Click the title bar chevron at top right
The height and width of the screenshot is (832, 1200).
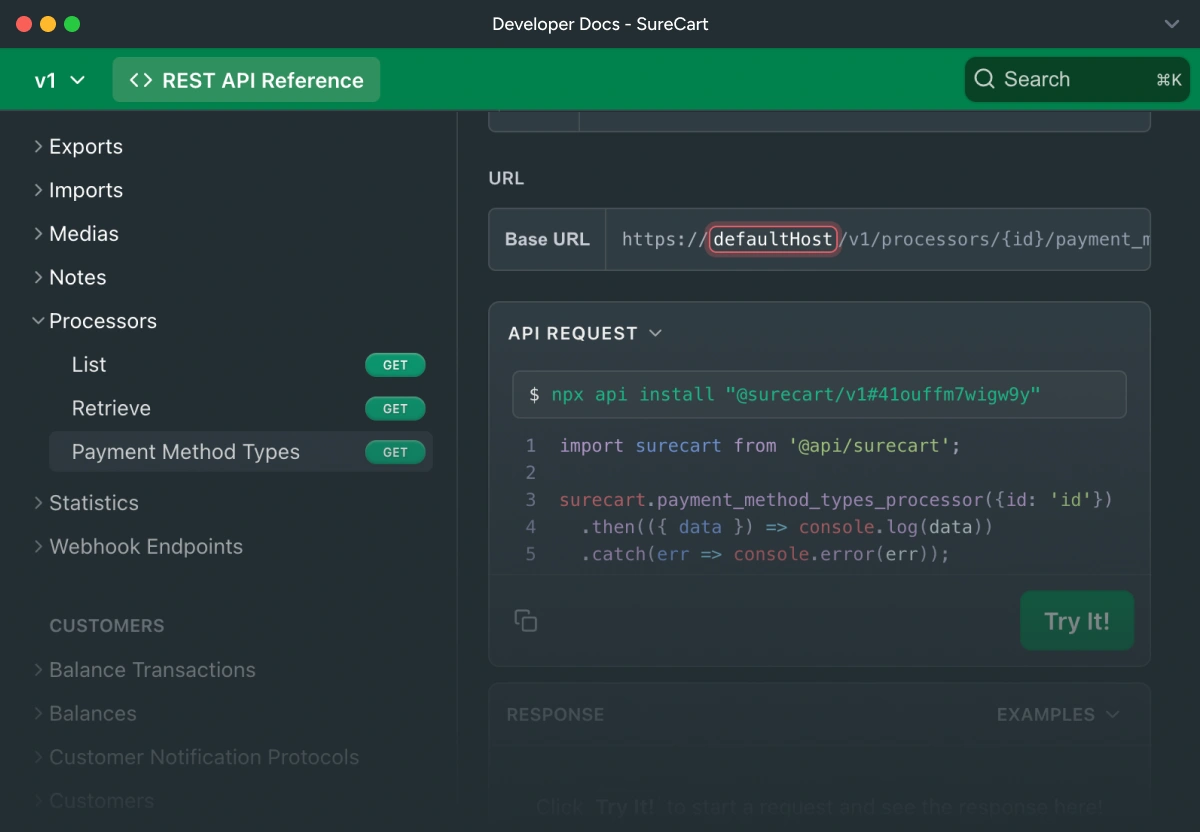coord(1172,24)
